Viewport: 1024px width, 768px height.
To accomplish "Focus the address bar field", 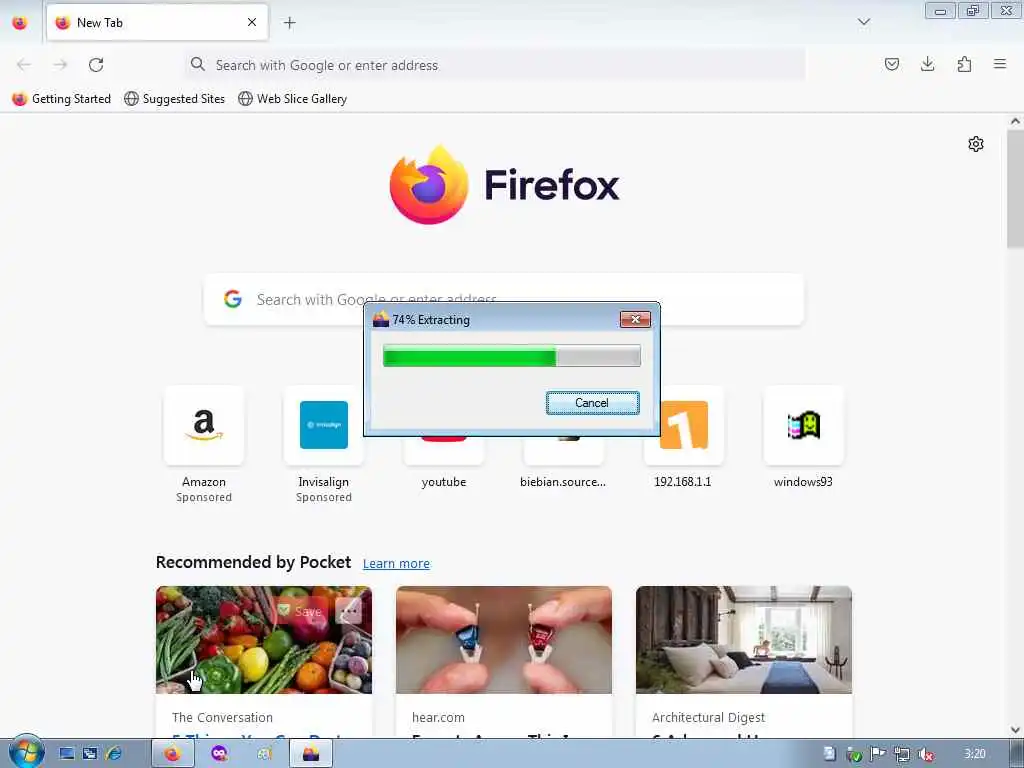I will pyautogui.click(x=494, y=65).
